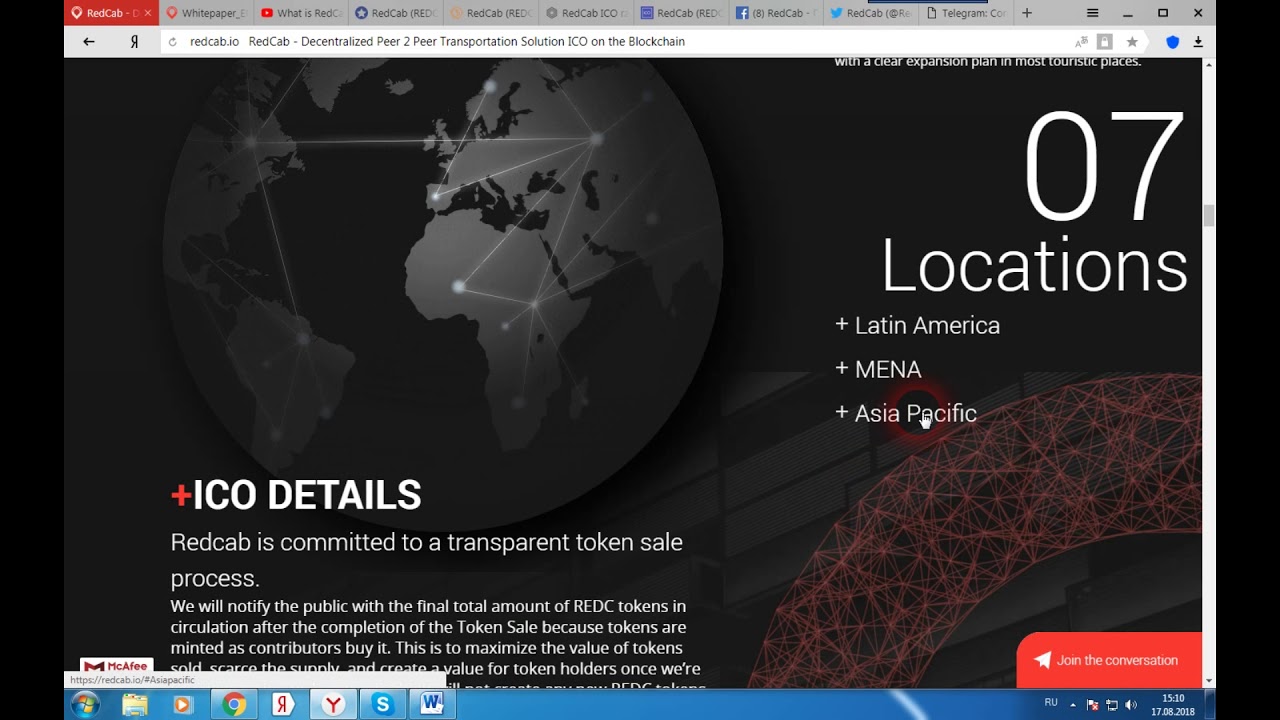The width and height of the screenshot is (1280, 720).
Task: Switch to the 'What is RedCab' YouTube tab
Action: [300, 13]
